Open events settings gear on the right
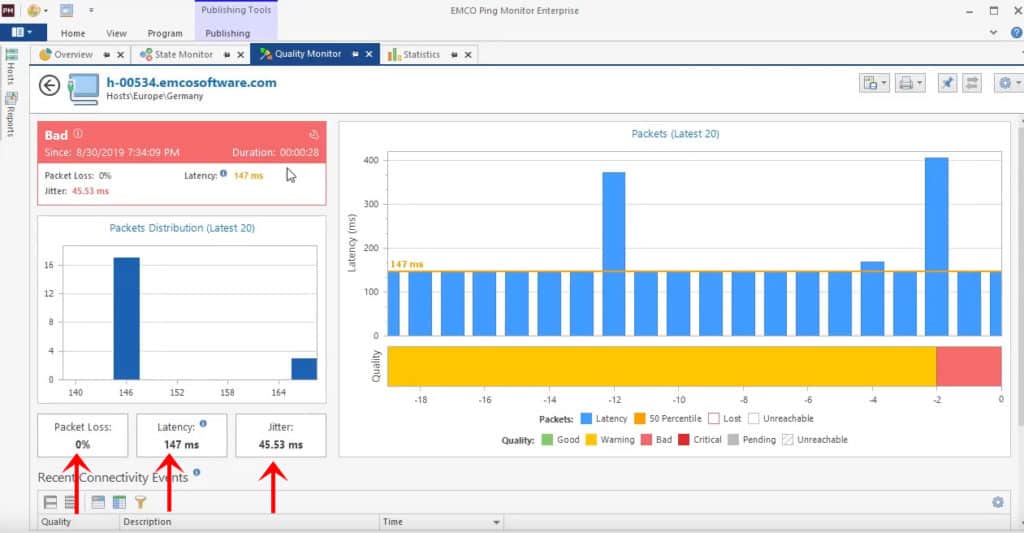1024x533 pixels. 998,502
